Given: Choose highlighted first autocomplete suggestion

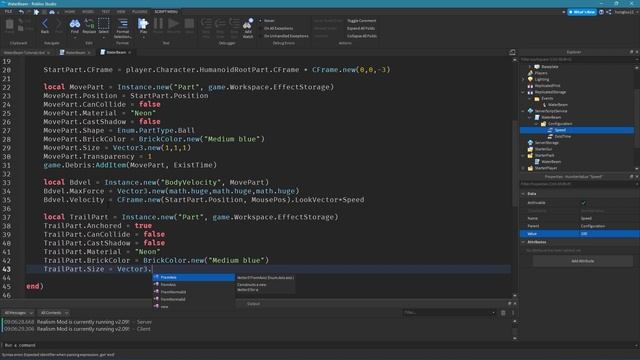Looking at the screenshot, I should pyautogui.click(x=194, y=277).
